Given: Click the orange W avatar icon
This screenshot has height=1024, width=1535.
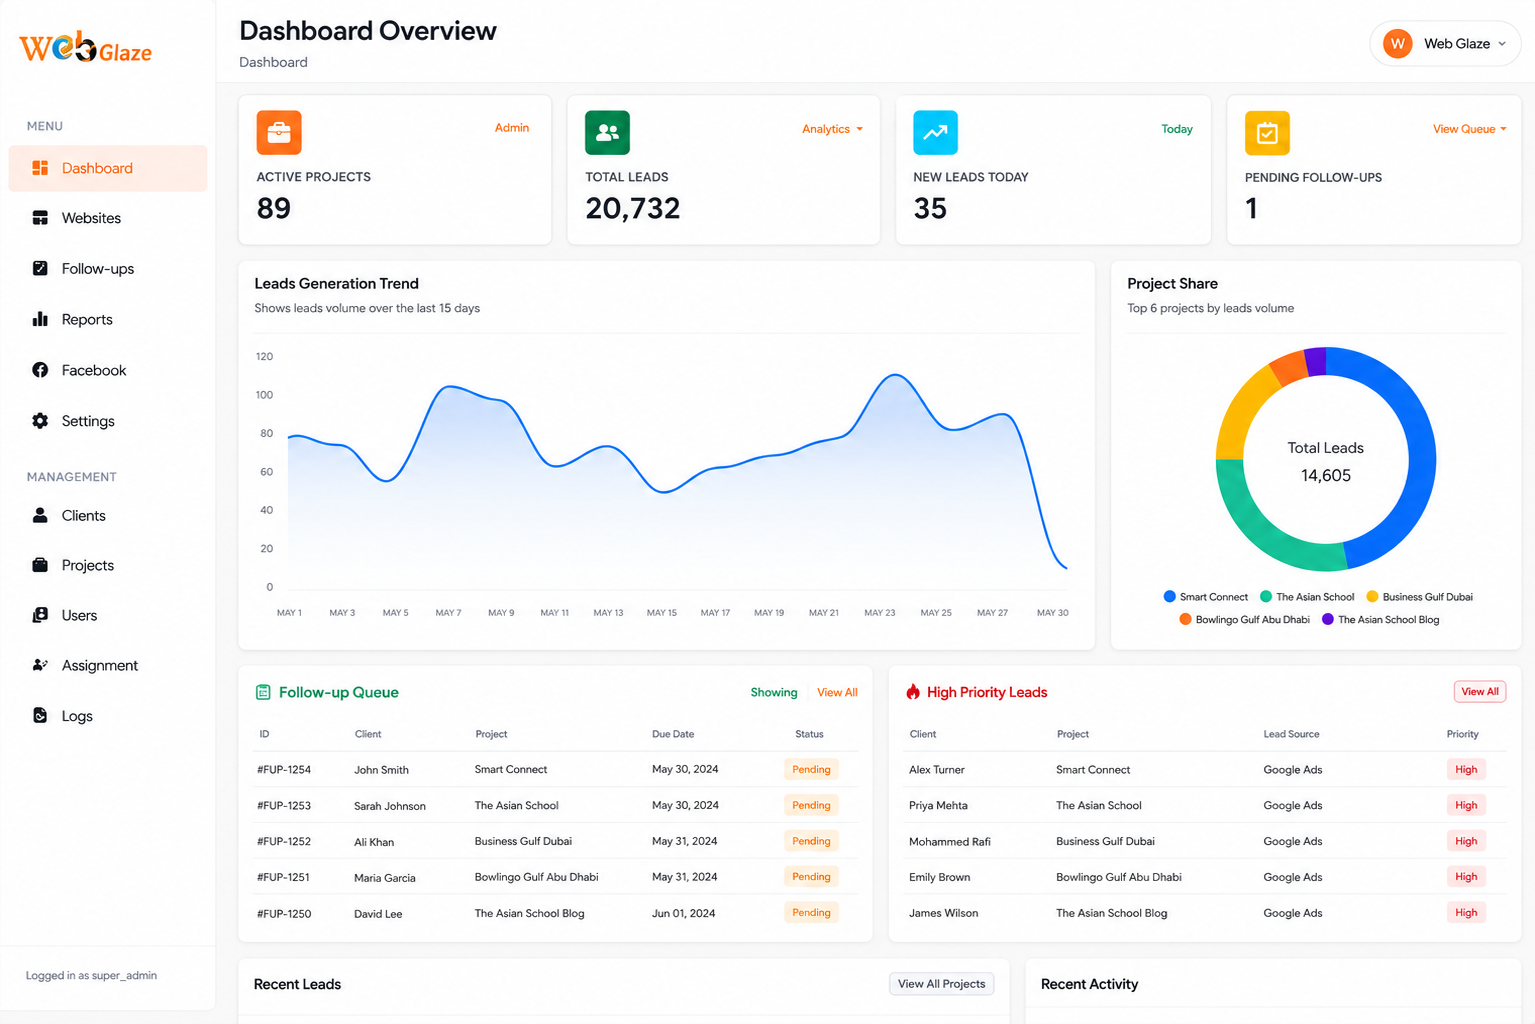Looking at the screenshot, I should point(1397,44).
